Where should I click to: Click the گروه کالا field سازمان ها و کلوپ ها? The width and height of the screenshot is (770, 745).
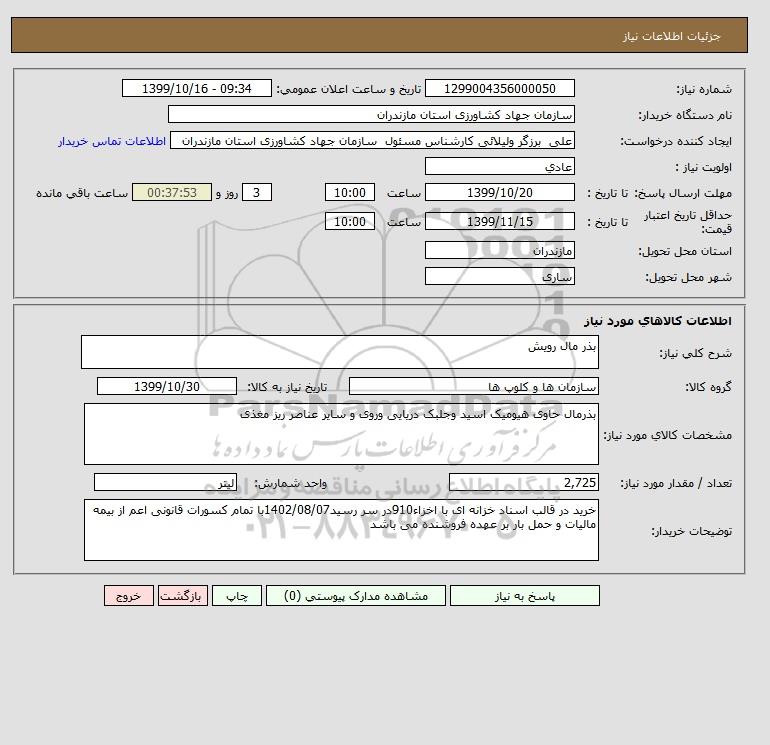pyautogui.click(x=473, y=386)
